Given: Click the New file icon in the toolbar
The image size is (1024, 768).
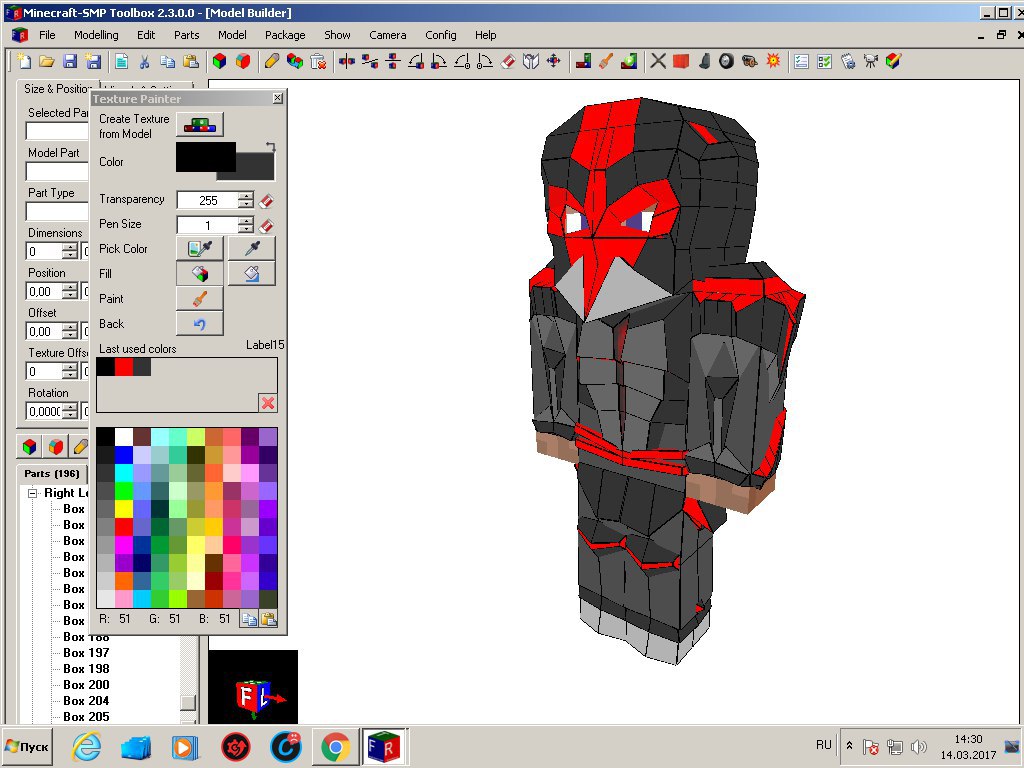Looking at the screenshot, I should [x=24, y=61].
